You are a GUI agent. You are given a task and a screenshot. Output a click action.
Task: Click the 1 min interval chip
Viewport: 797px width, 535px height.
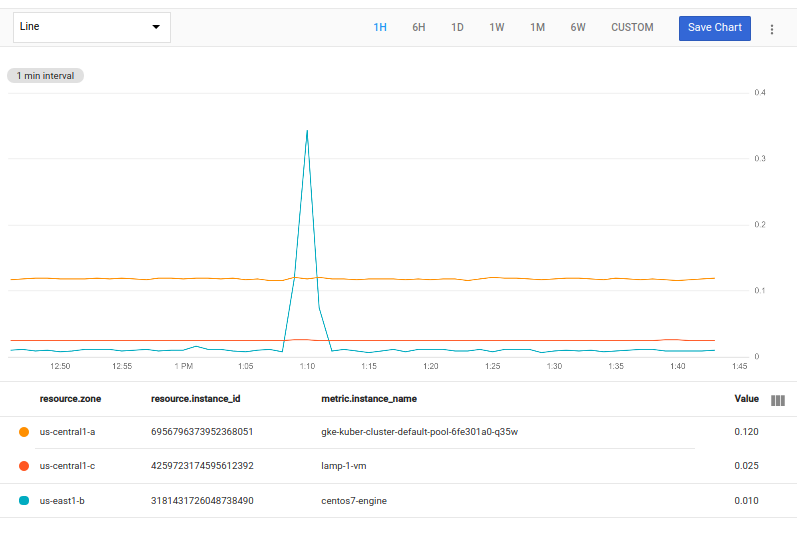tap(45, 76)
